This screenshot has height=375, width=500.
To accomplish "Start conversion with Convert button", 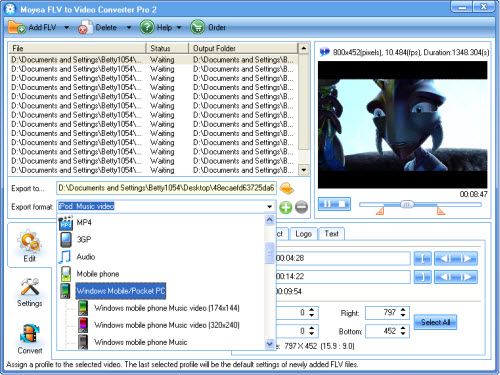I will 30,339.
